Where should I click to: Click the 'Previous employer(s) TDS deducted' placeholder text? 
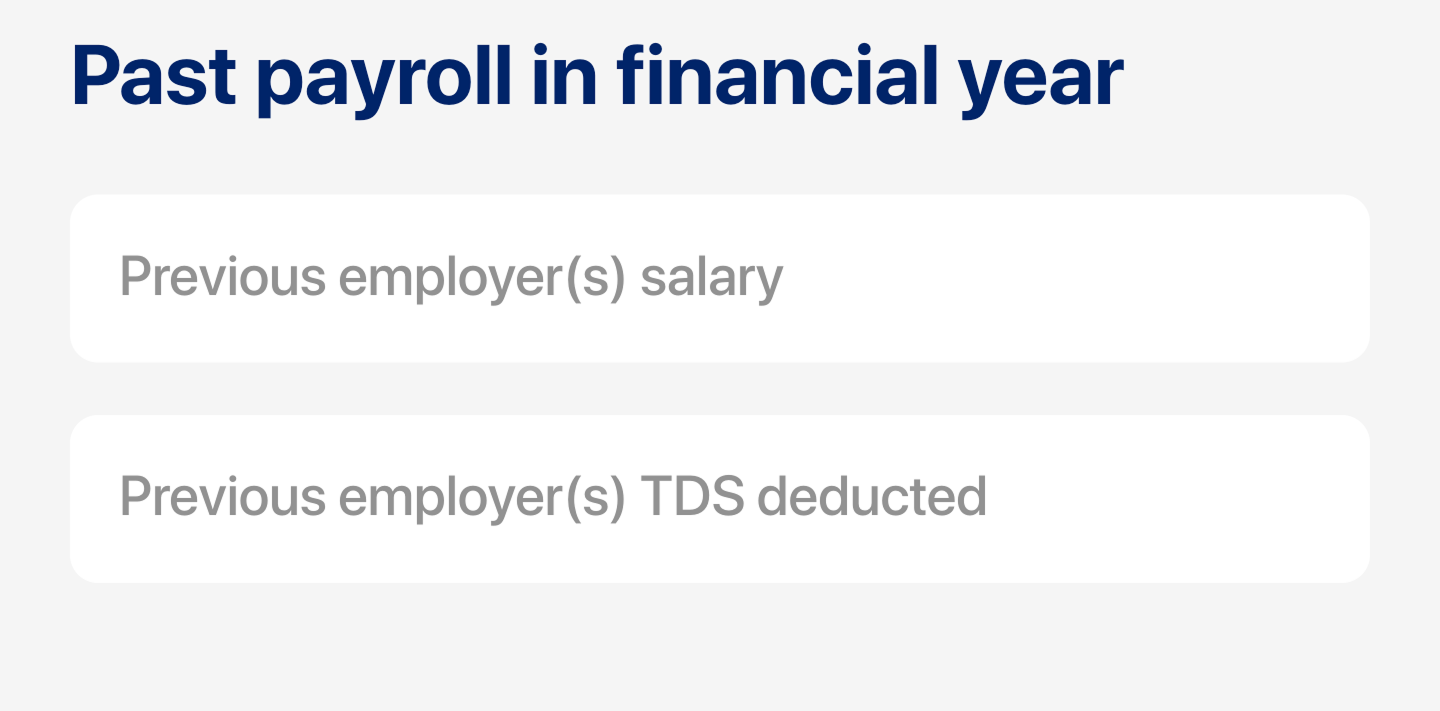[553, 497]
